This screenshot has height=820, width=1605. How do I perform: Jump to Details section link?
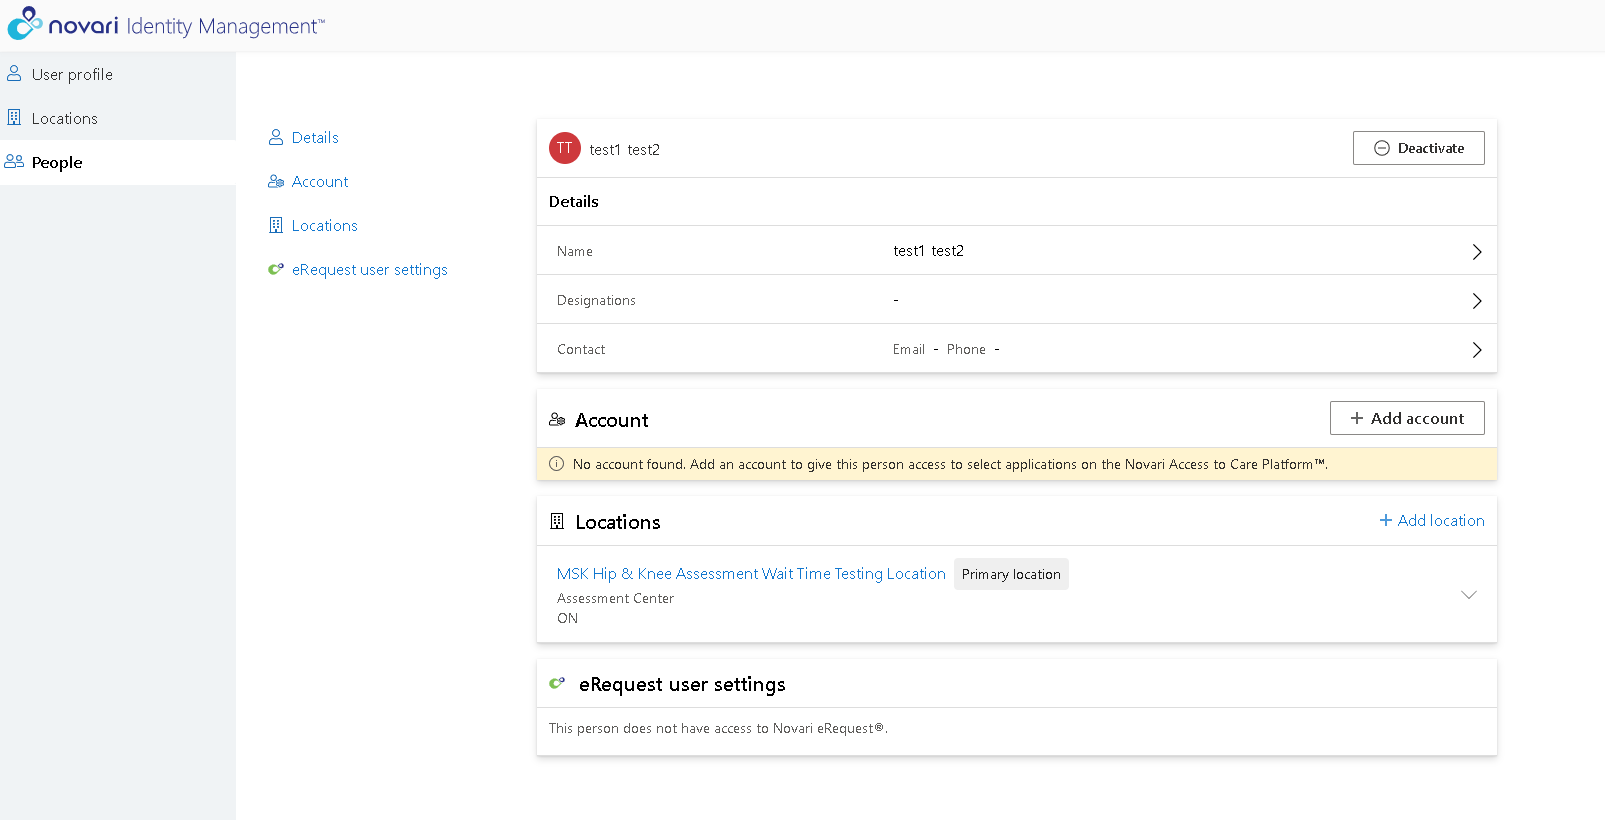tap(315, 138)
